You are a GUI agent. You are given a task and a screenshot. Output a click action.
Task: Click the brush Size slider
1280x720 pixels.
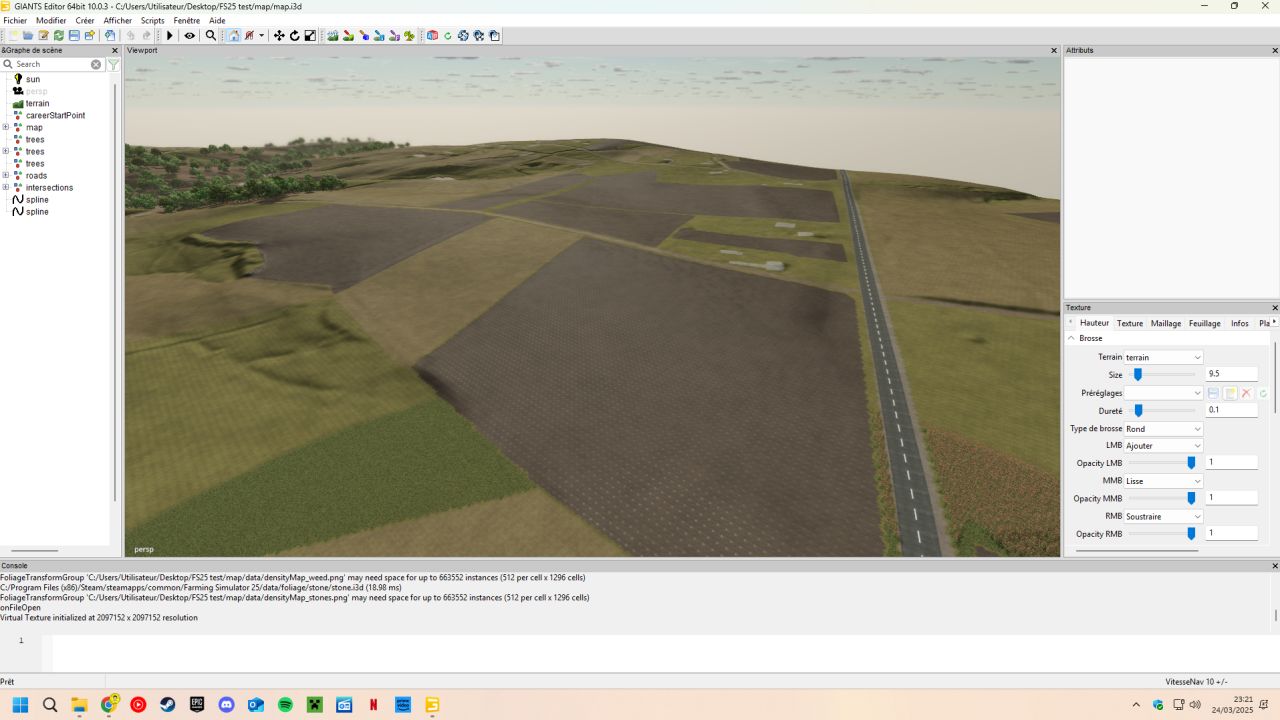pyautogui.click(x=1163, y=374)
